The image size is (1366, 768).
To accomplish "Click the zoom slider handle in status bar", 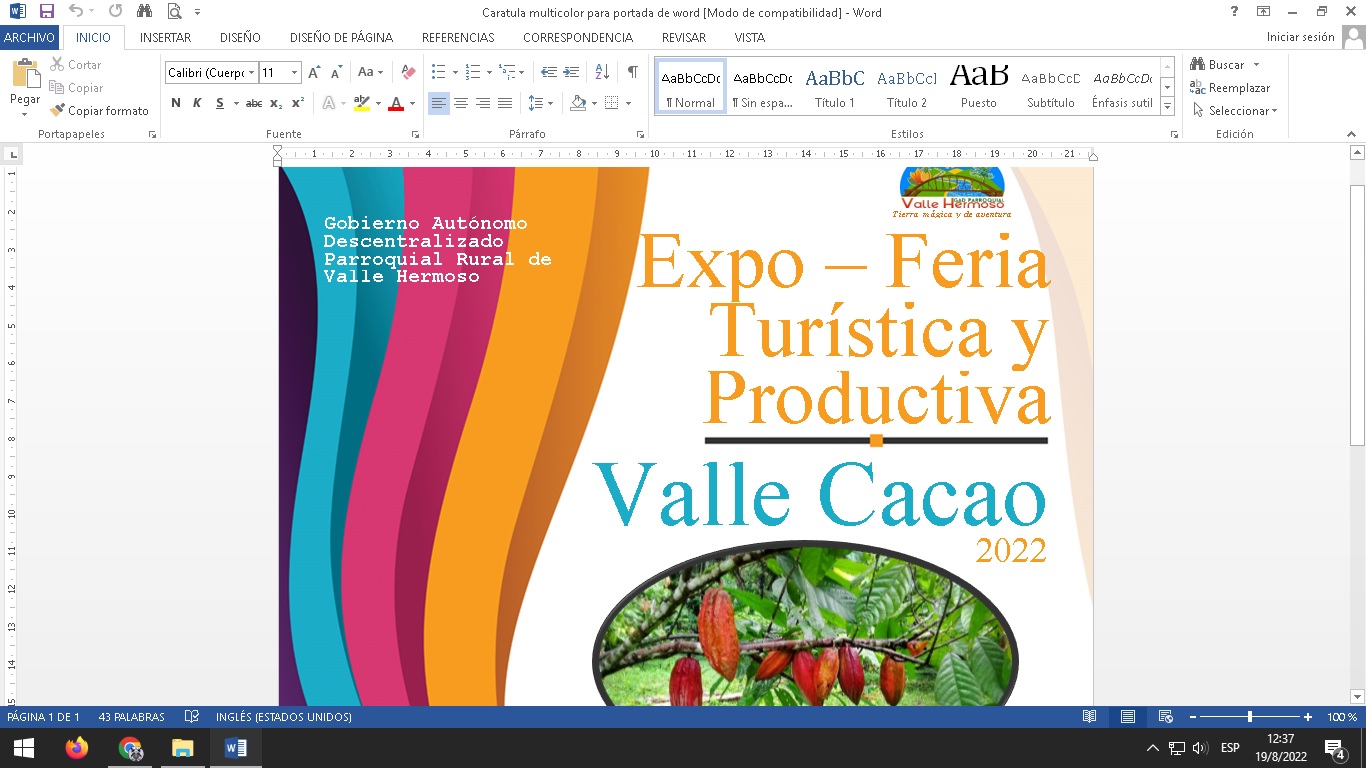I will click(1249, 717).
